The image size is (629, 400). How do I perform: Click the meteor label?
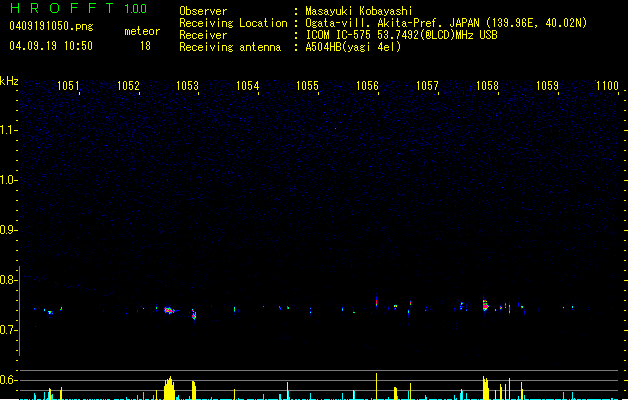tap(142, 31)
